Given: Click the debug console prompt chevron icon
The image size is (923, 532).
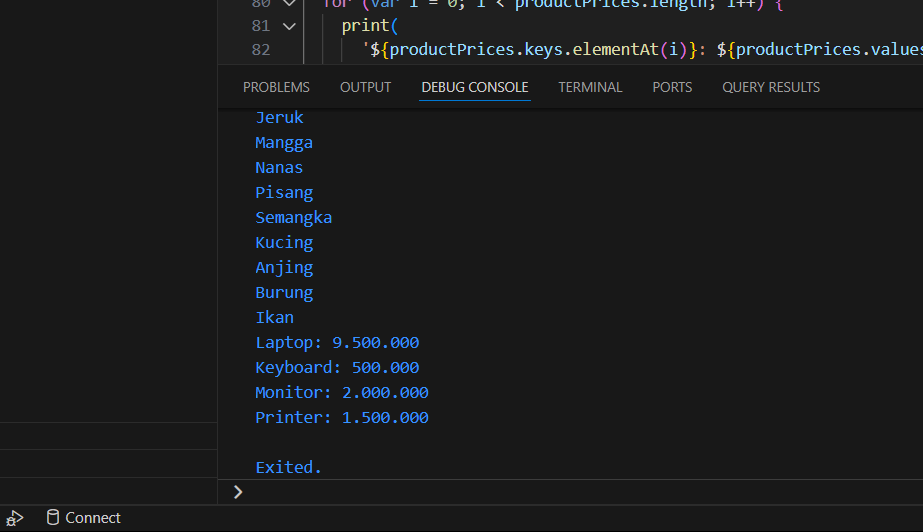Looking at the screenshot, I should pyautogui.click(x=238, y=491).
